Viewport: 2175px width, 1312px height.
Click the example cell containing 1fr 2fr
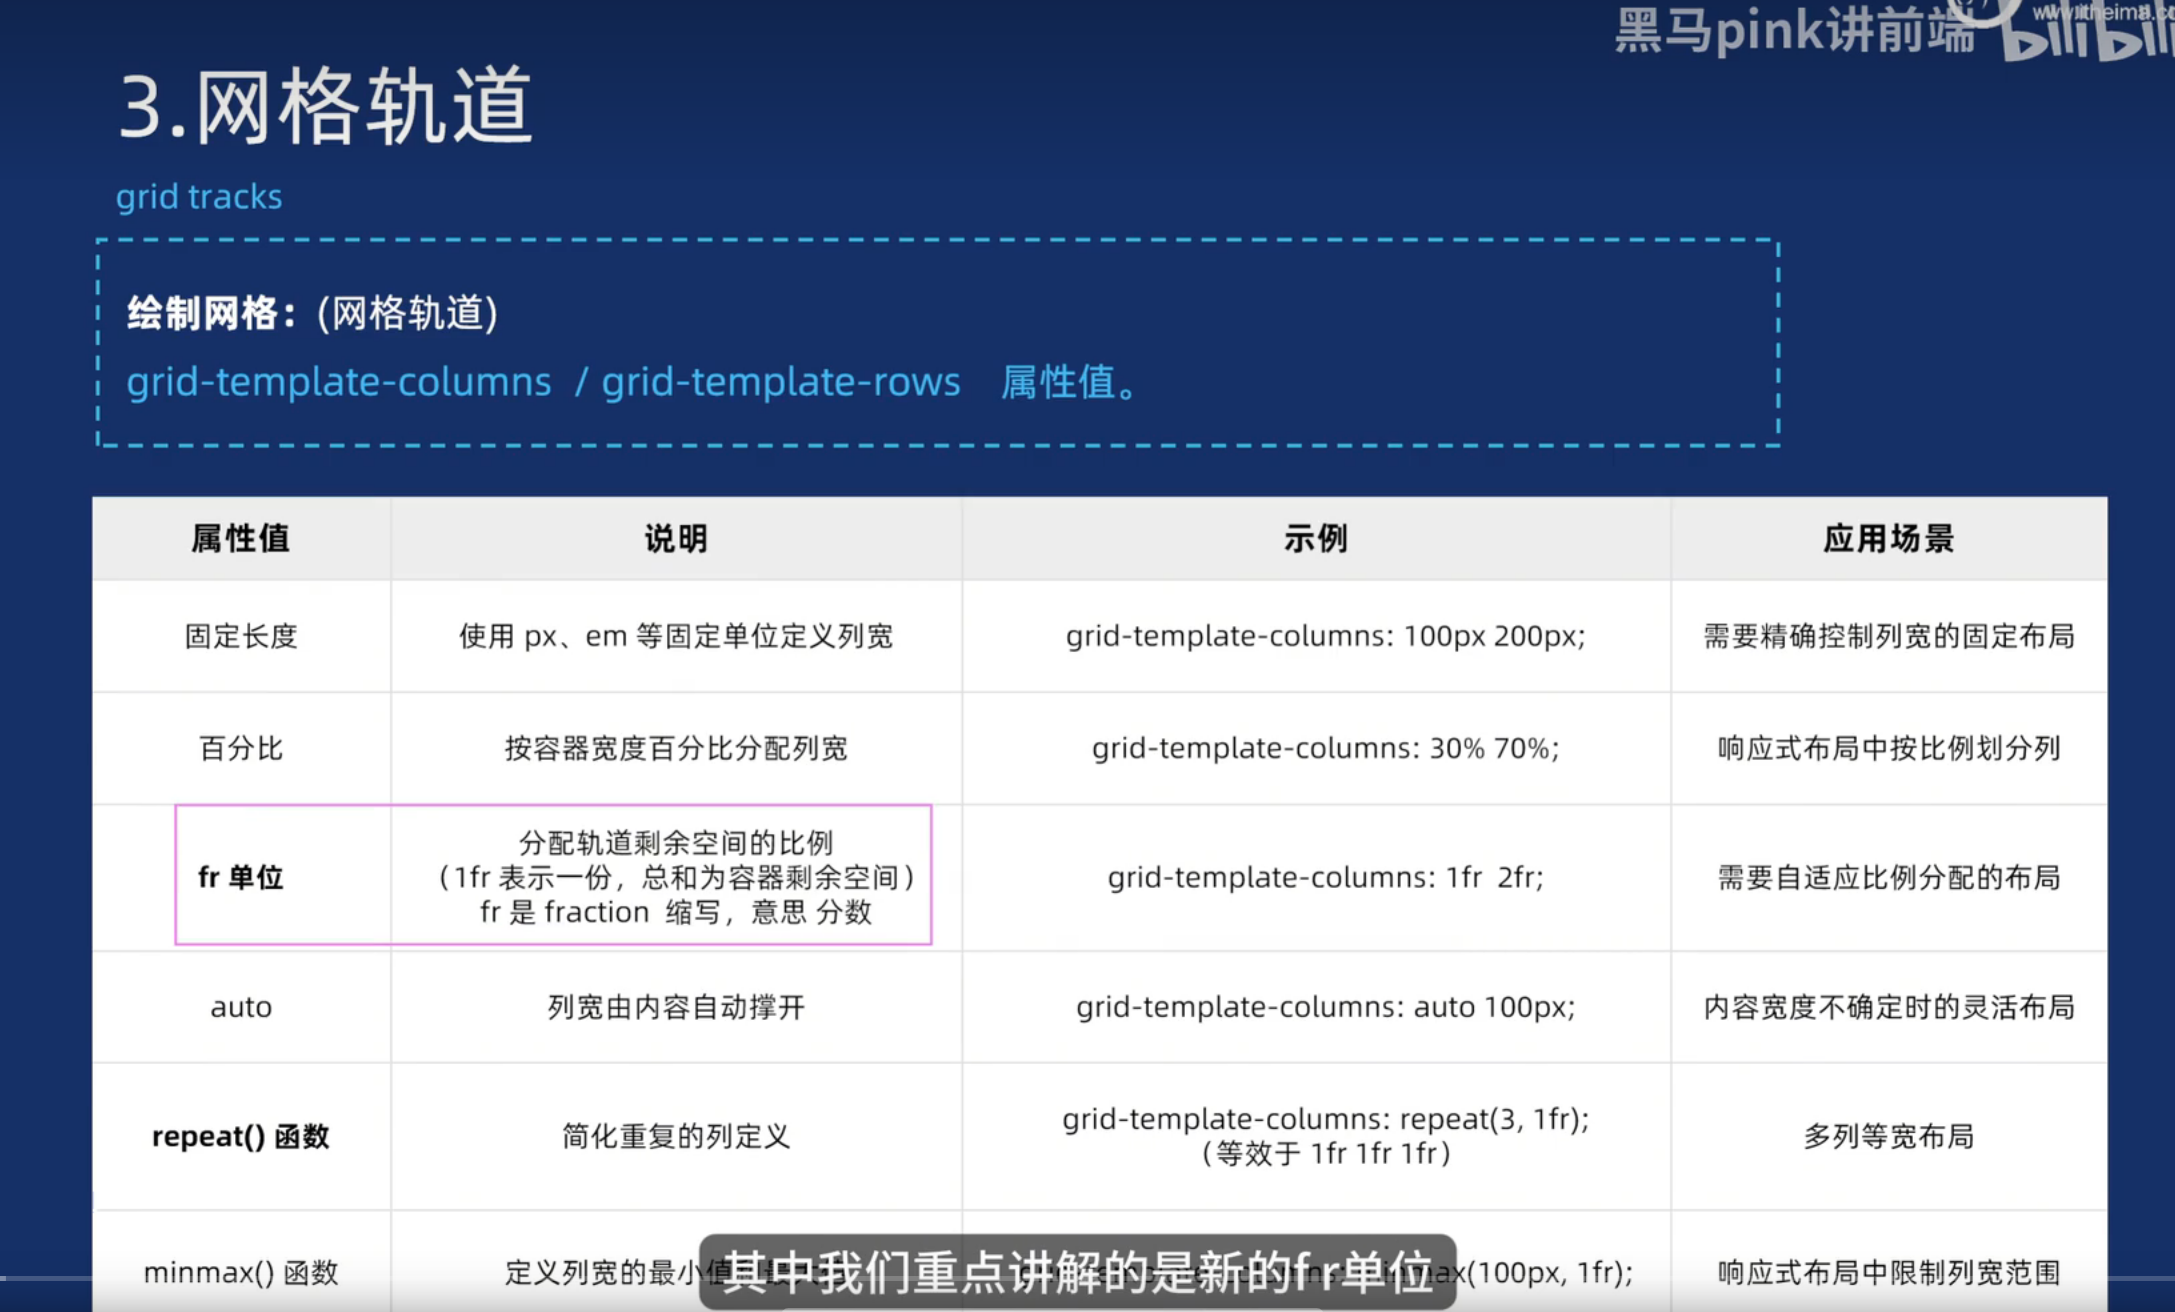tap(1325, 877)
